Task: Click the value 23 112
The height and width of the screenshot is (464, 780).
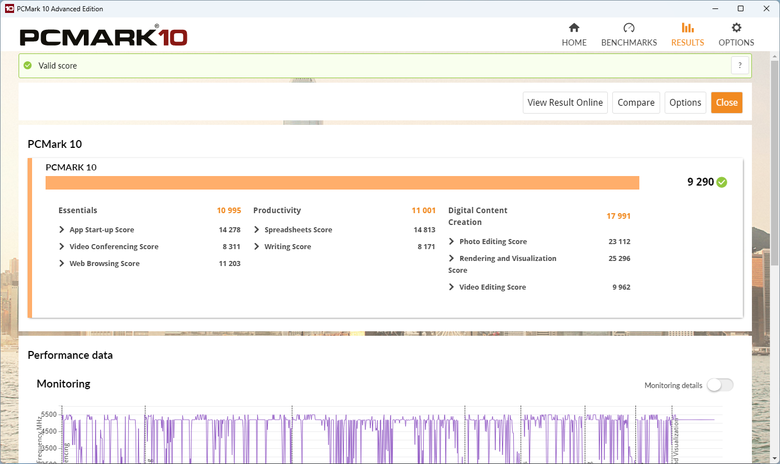Action: pyautogui.click(x=619, y=242)
